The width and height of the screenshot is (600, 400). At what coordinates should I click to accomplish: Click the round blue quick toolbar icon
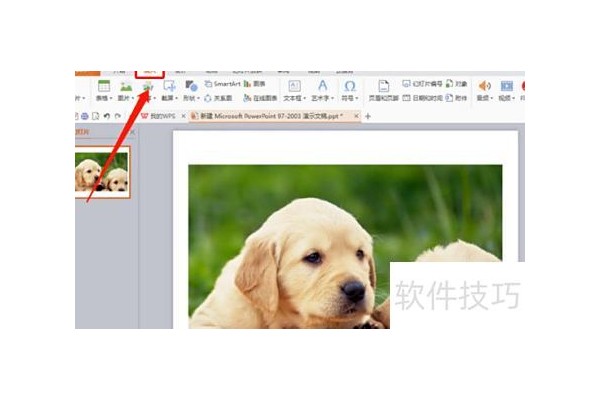[x=85, y=116]
